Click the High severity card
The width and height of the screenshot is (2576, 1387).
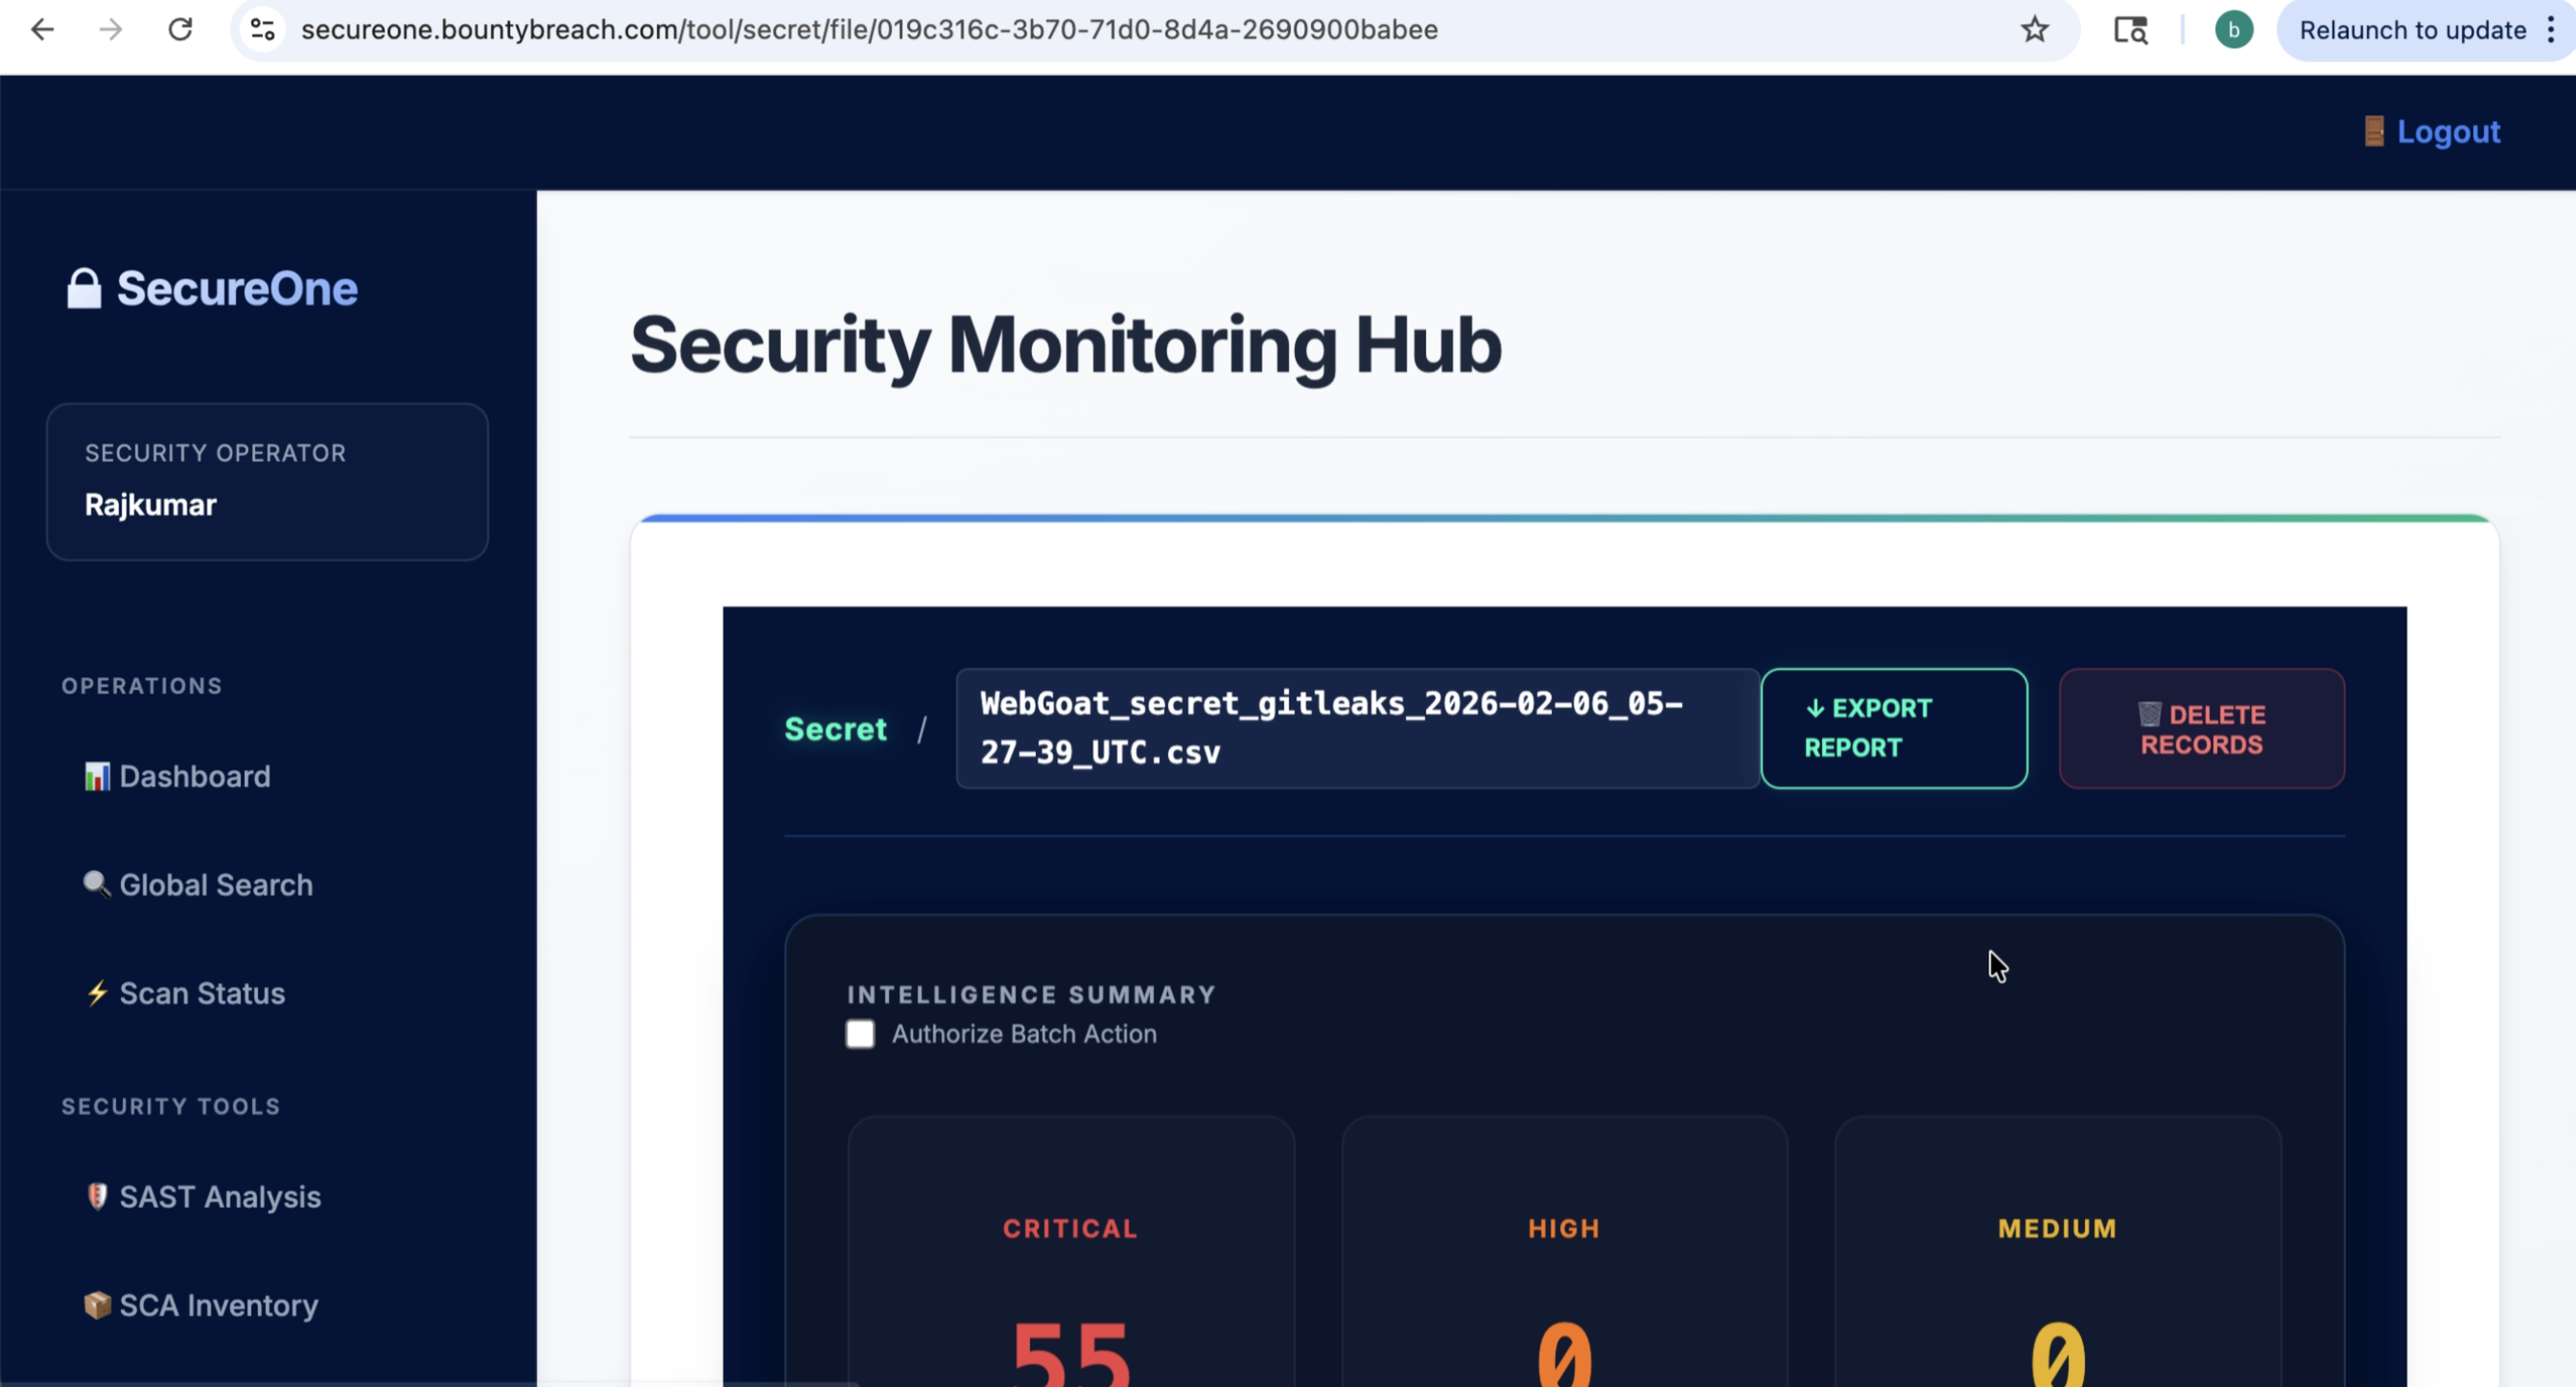tap(1564, 1252)
